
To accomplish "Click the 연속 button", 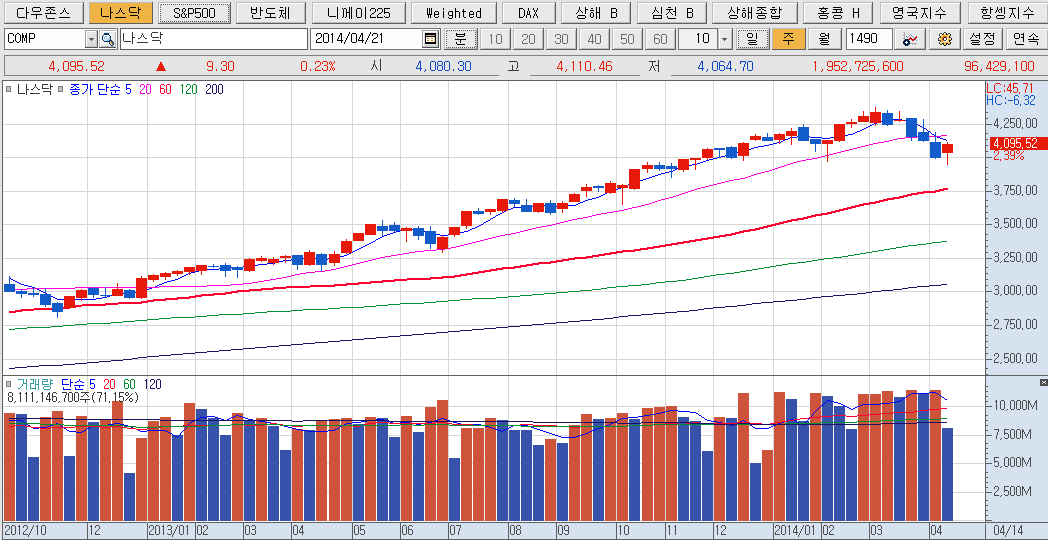I will point(1025,39).
